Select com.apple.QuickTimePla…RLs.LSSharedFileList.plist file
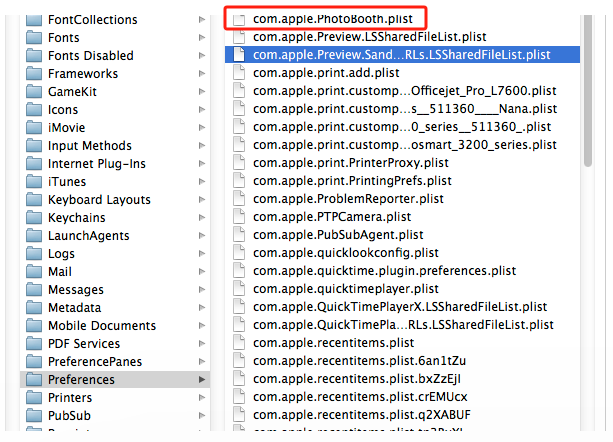This screenshot has height=442, width=613. (403, 325)
